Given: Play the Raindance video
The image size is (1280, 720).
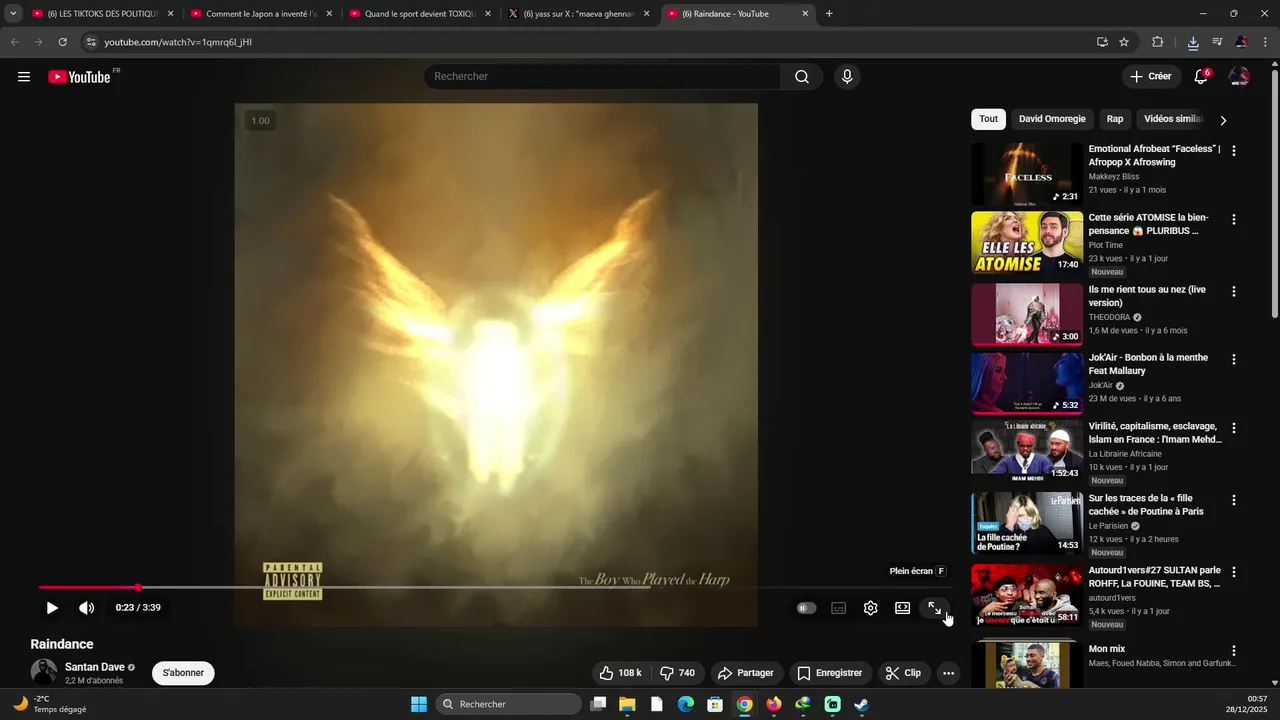Looking at the screenshot, I should click(x=52, y=608).
